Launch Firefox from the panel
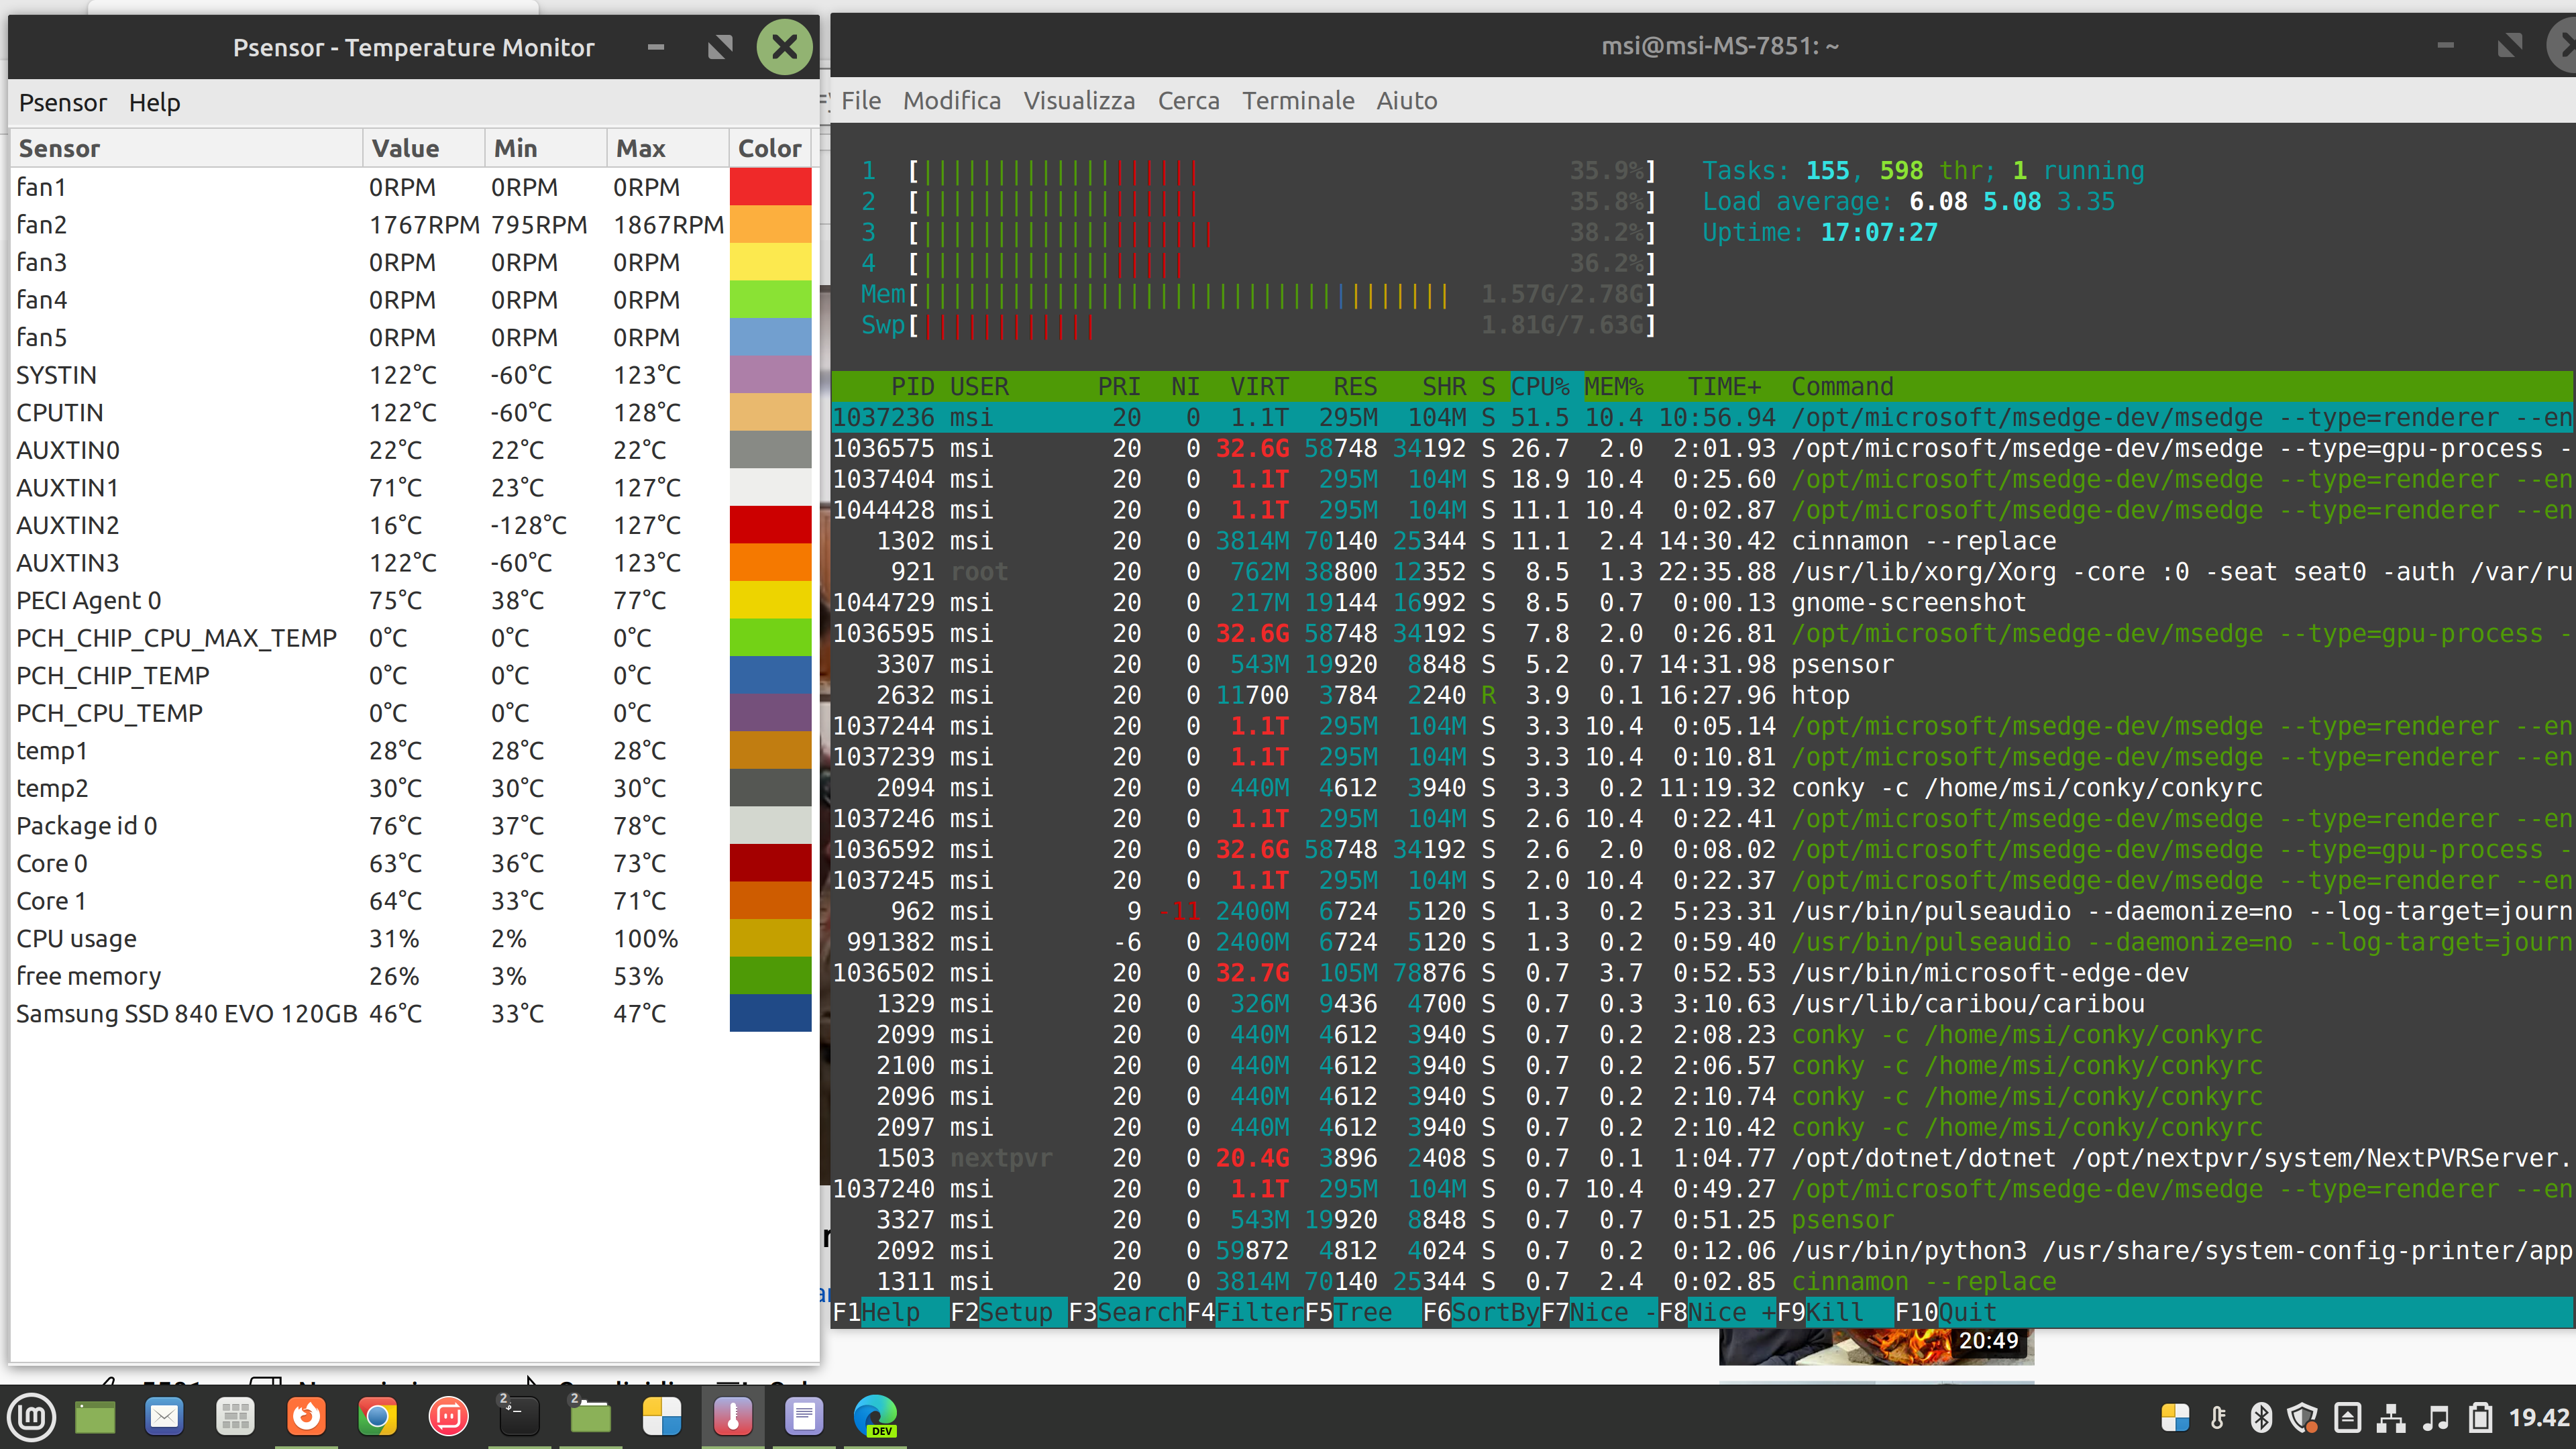Image resolution: width=2576 pixels, height=1449 pixels. [307, 1417]
